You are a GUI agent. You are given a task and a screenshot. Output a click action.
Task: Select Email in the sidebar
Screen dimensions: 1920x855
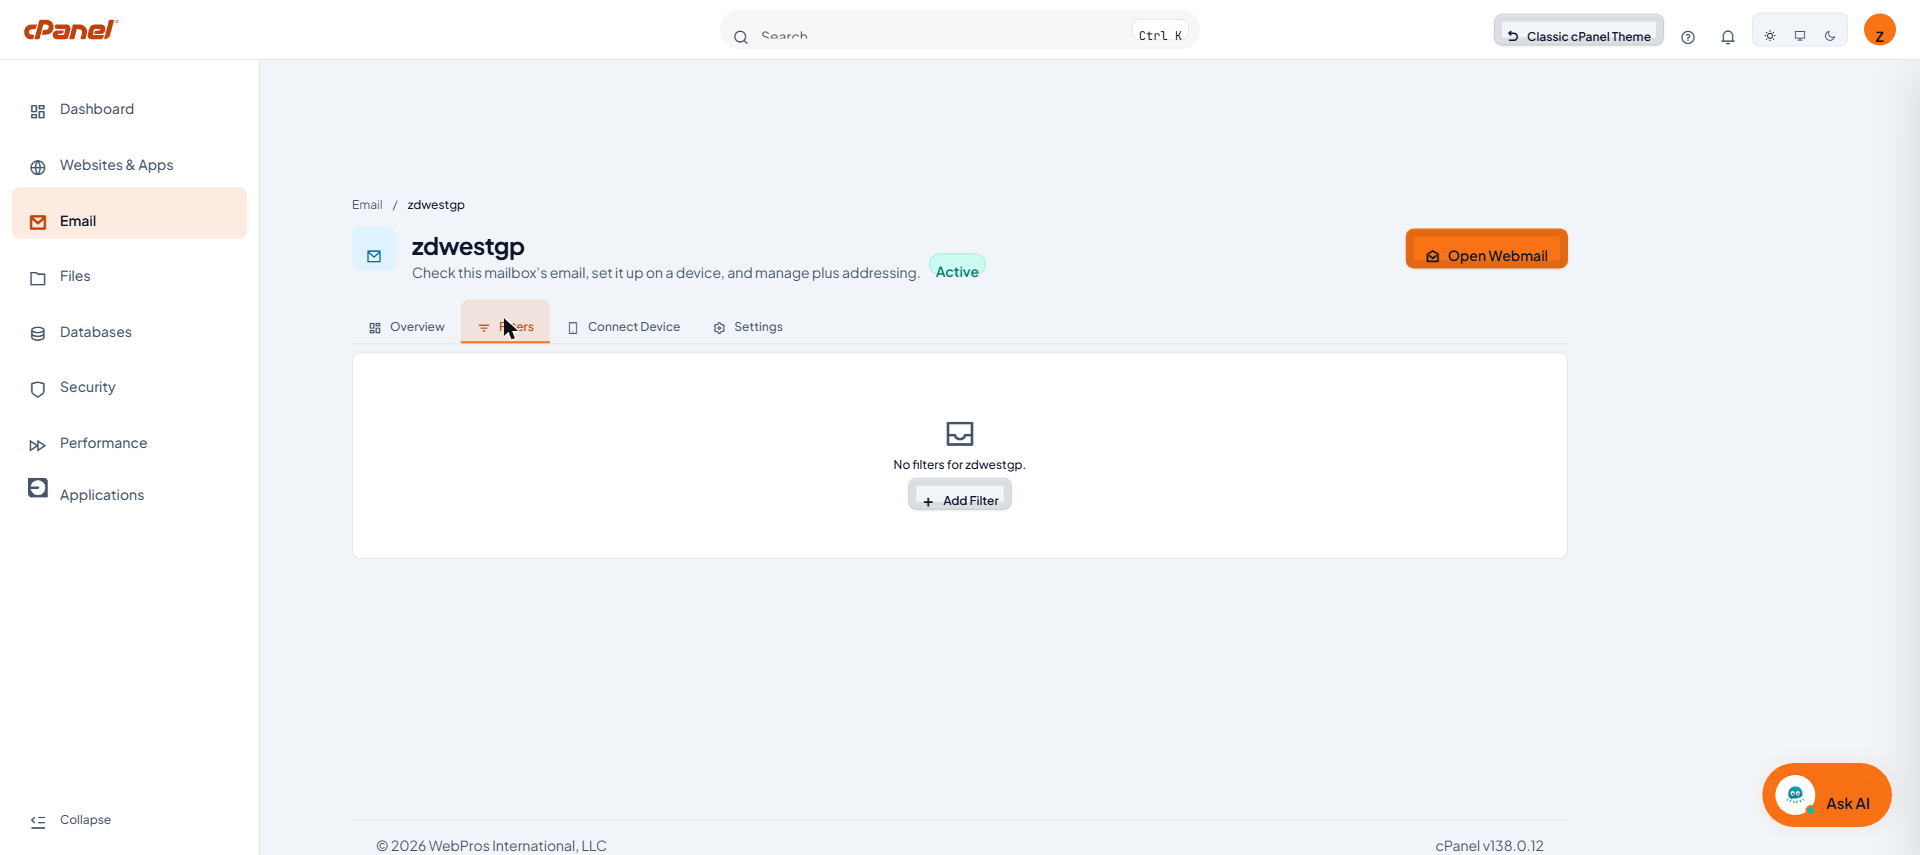(129, 213)
